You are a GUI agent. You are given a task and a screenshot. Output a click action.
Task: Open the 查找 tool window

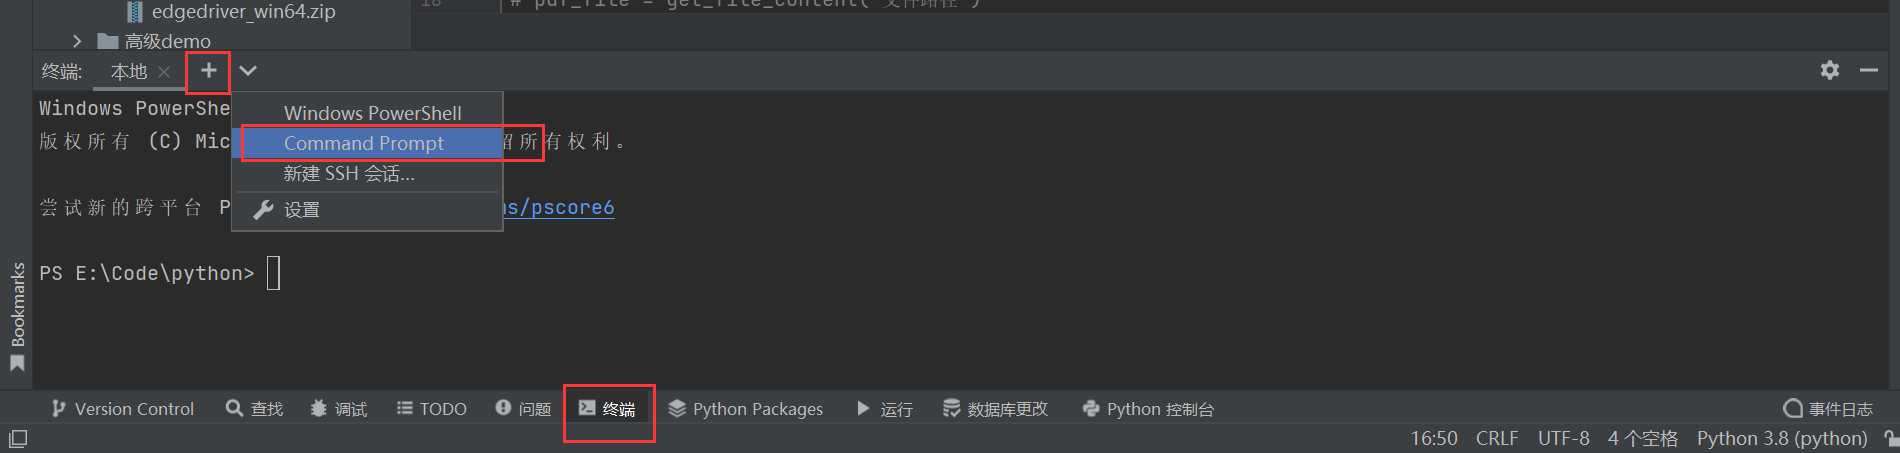pos(254,409)
